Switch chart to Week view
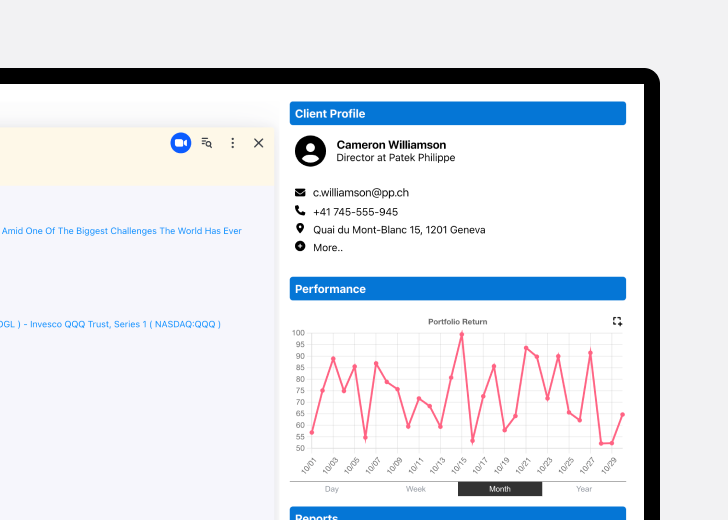This screenshot has width=728, height=520. coord(416,489)
